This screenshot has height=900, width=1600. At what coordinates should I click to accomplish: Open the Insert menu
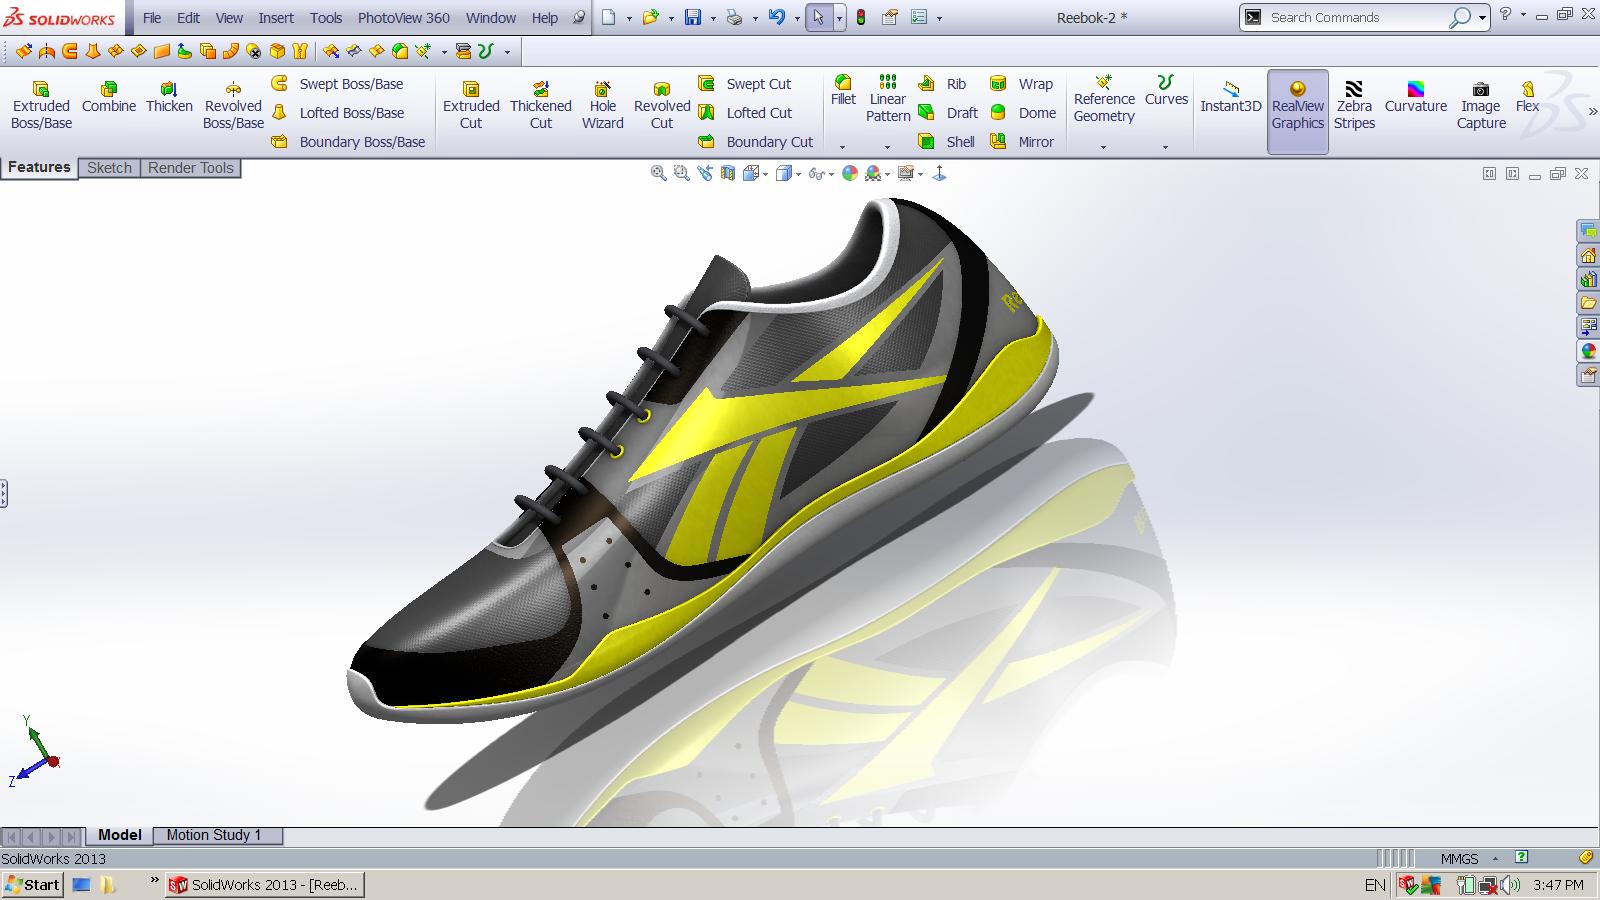click(x=276, y=17)
